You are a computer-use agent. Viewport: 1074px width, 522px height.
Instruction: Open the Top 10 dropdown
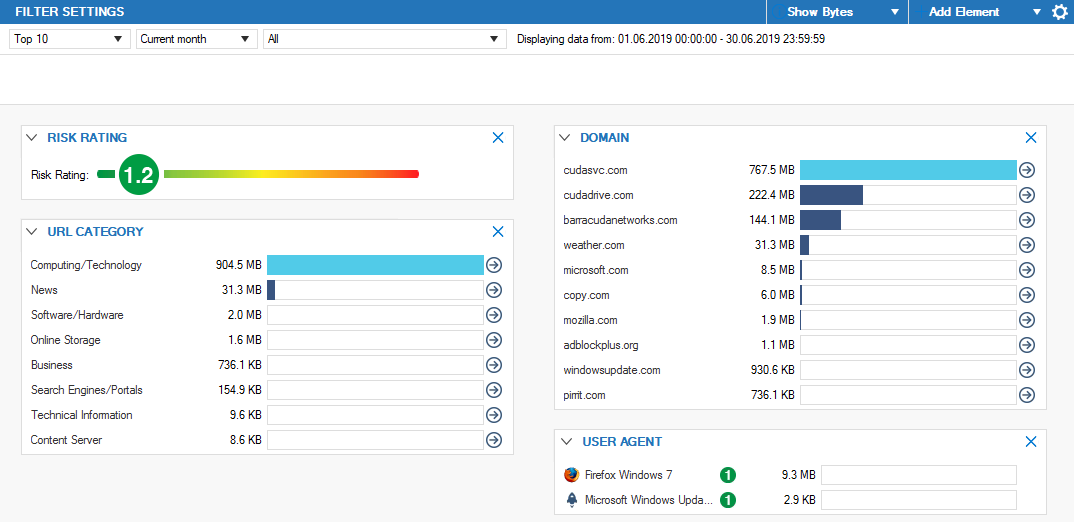(70, 39)
